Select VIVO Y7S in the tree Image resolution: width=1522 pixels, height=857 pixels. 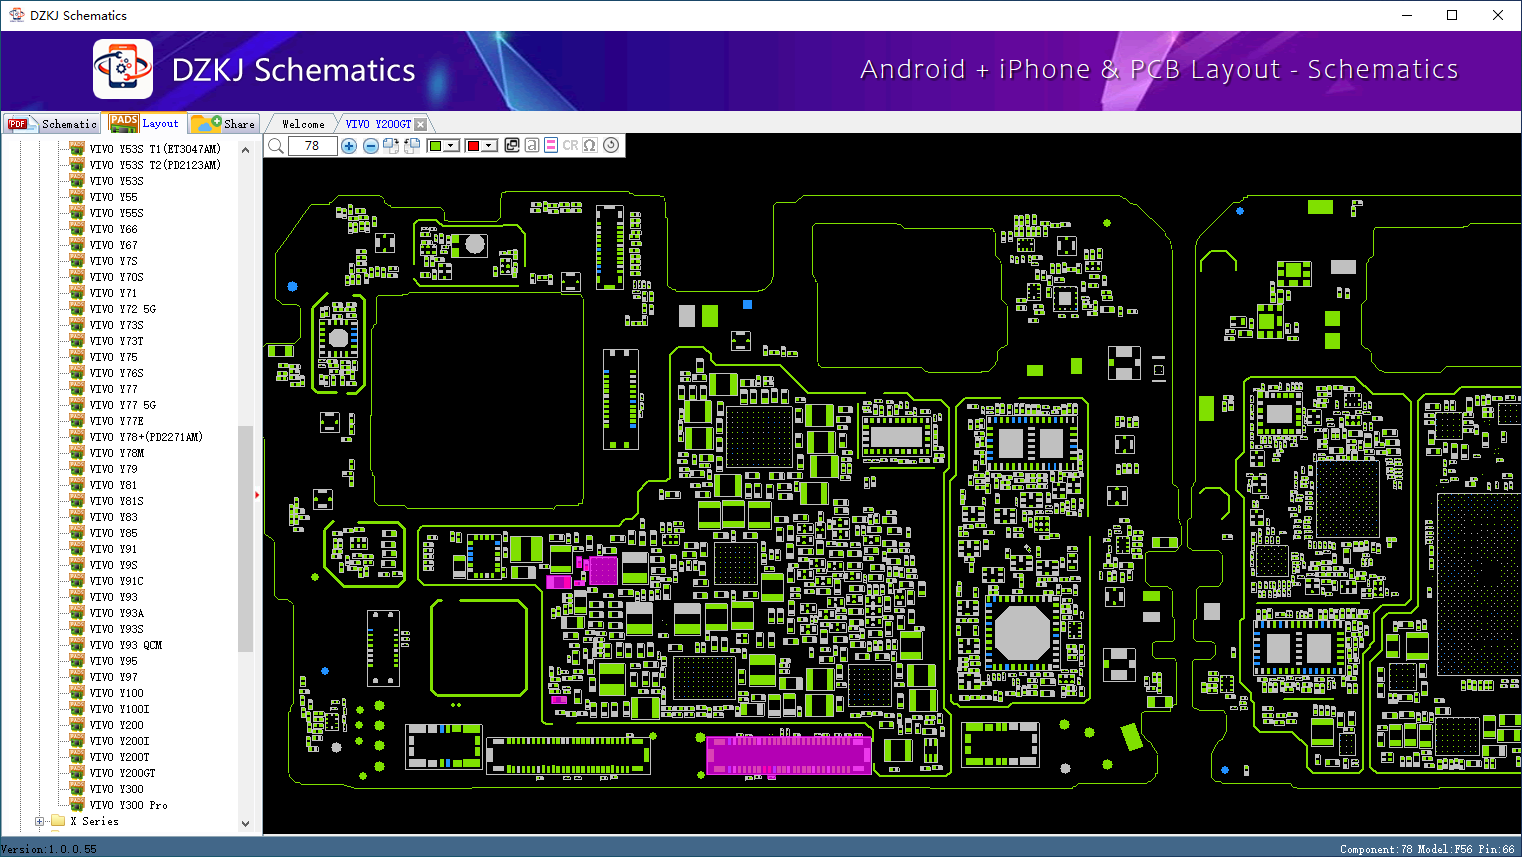point(113,261)
